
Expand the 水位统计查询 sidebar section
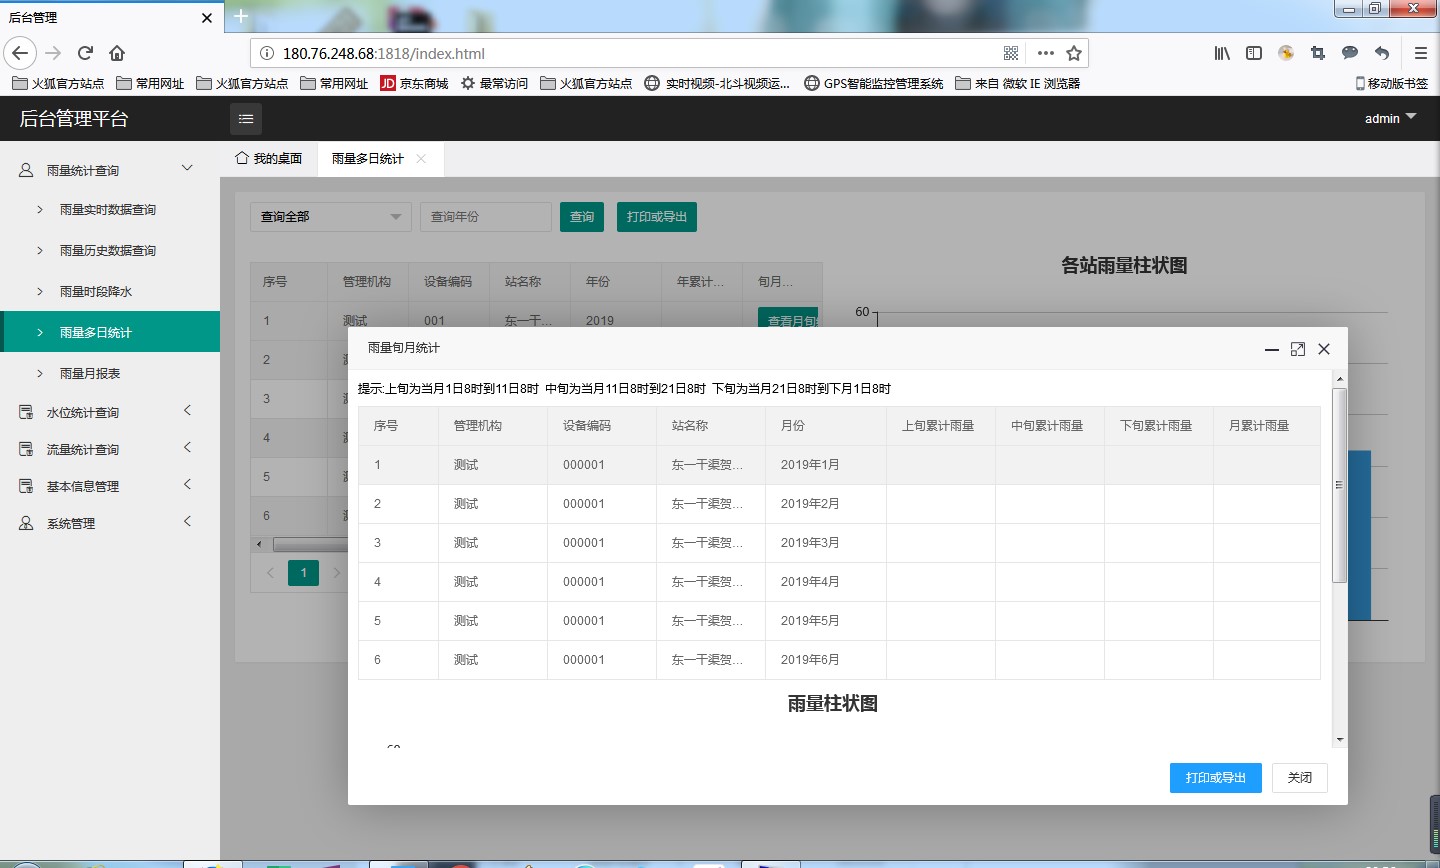coord(110,412)
